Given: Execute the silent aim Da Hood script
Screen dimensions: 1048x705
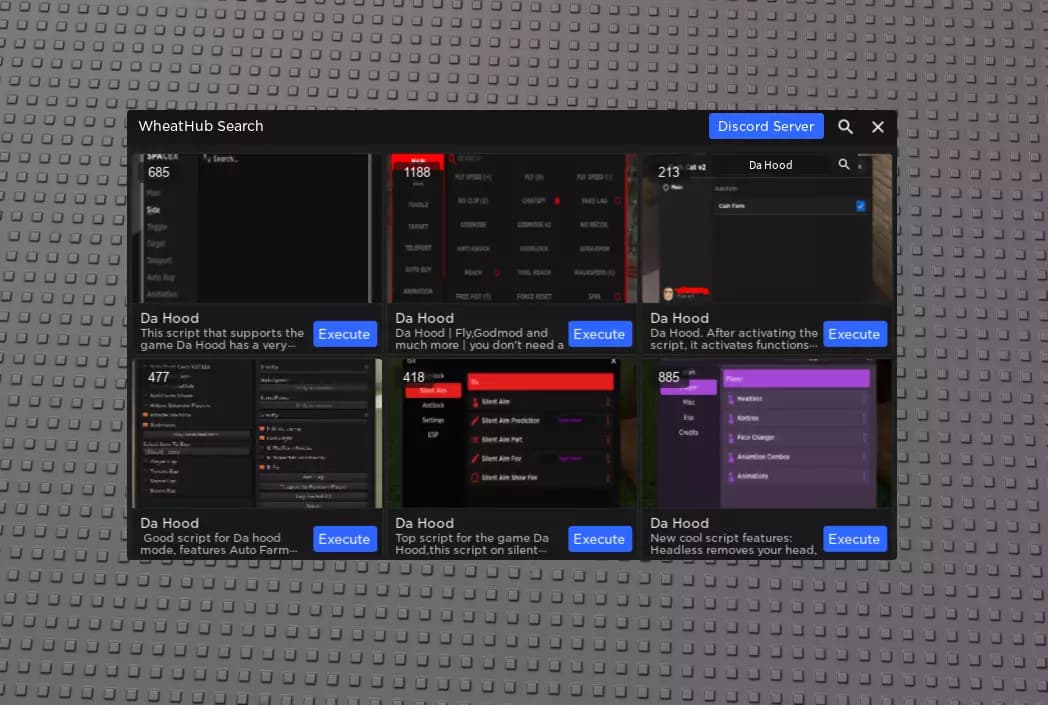Looking at the screenshot, I should pos(599,538).
